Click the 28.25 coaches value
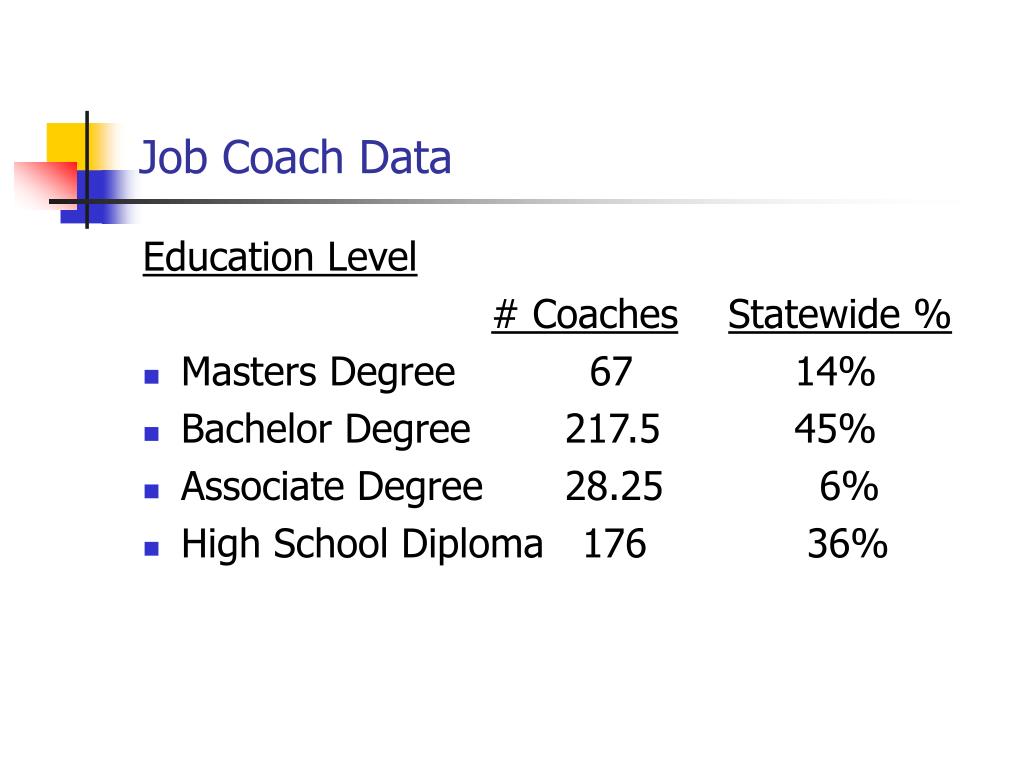 [614, 487]
